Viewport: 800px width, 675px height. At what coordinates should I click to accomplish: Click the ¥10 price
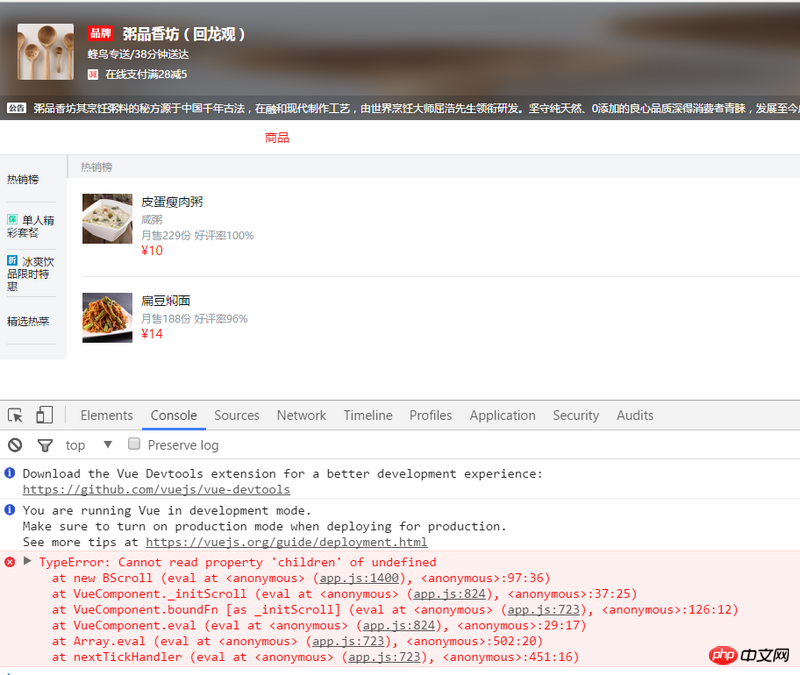[x=152, y=251]
